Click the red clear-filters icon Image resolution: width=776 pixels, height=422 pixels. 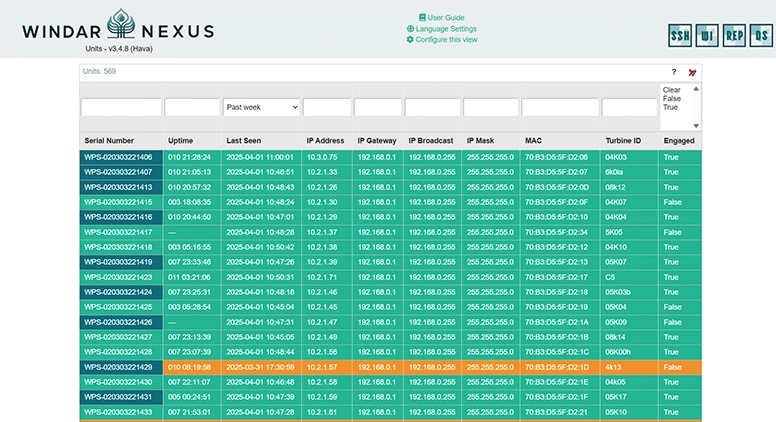coord(692,72)
